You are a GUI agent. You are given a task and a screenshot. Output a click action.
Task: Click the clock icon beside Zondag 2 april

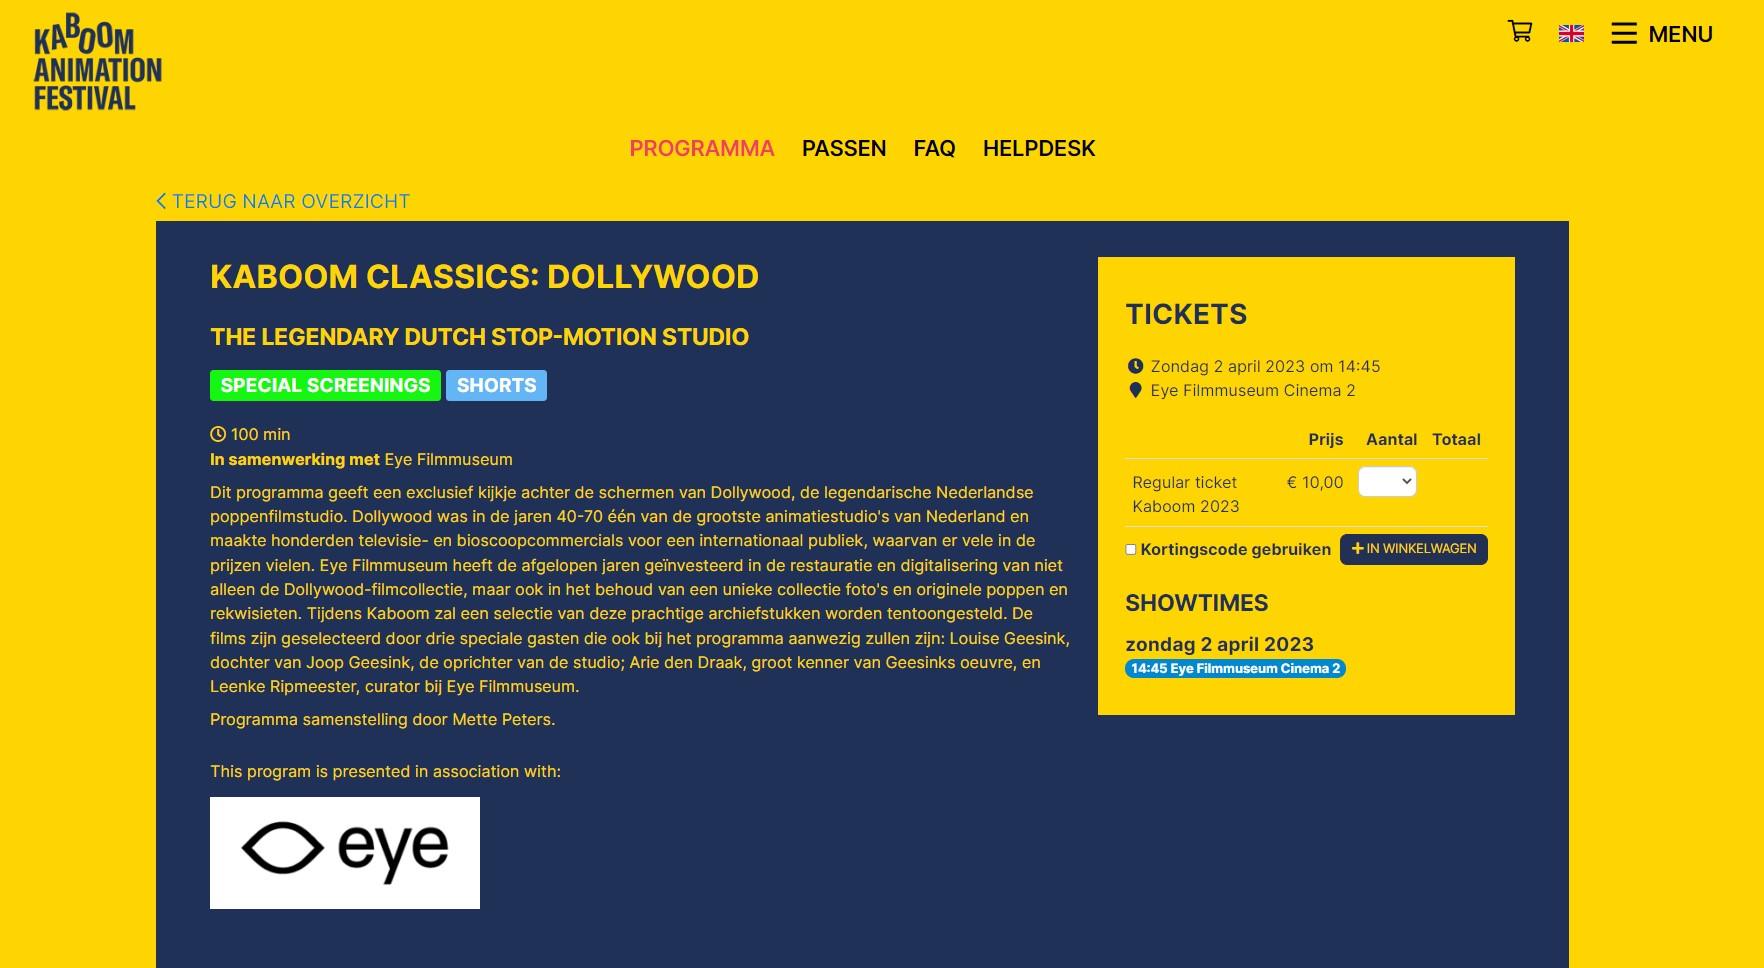point(1135,366)
